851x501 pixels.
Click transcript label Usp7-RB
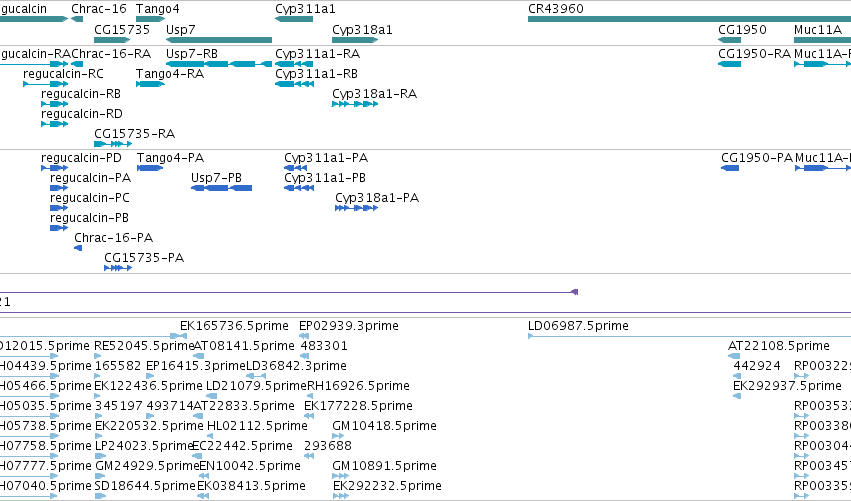pyautogui.click(x=192, y=53)
